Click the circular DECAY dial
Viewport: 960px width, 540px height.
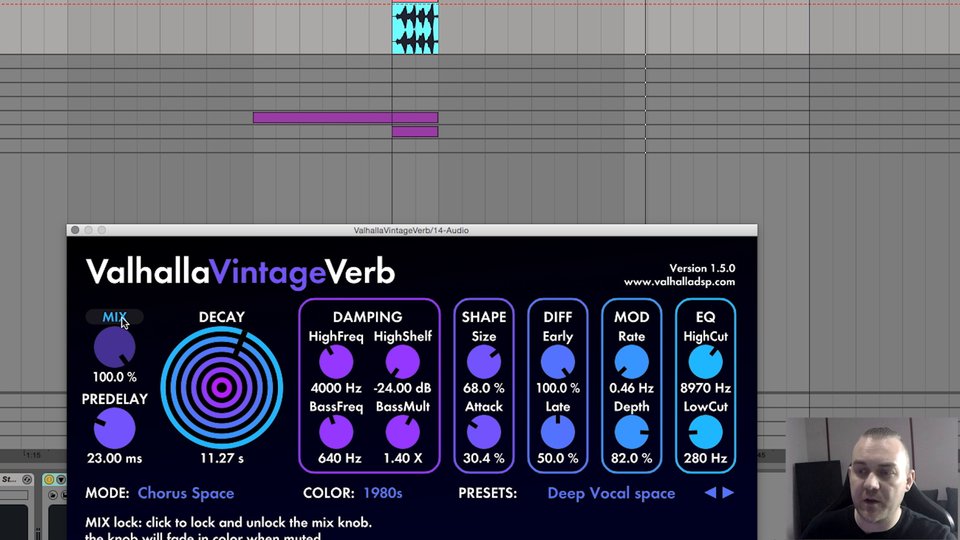(x=222, y=388)
